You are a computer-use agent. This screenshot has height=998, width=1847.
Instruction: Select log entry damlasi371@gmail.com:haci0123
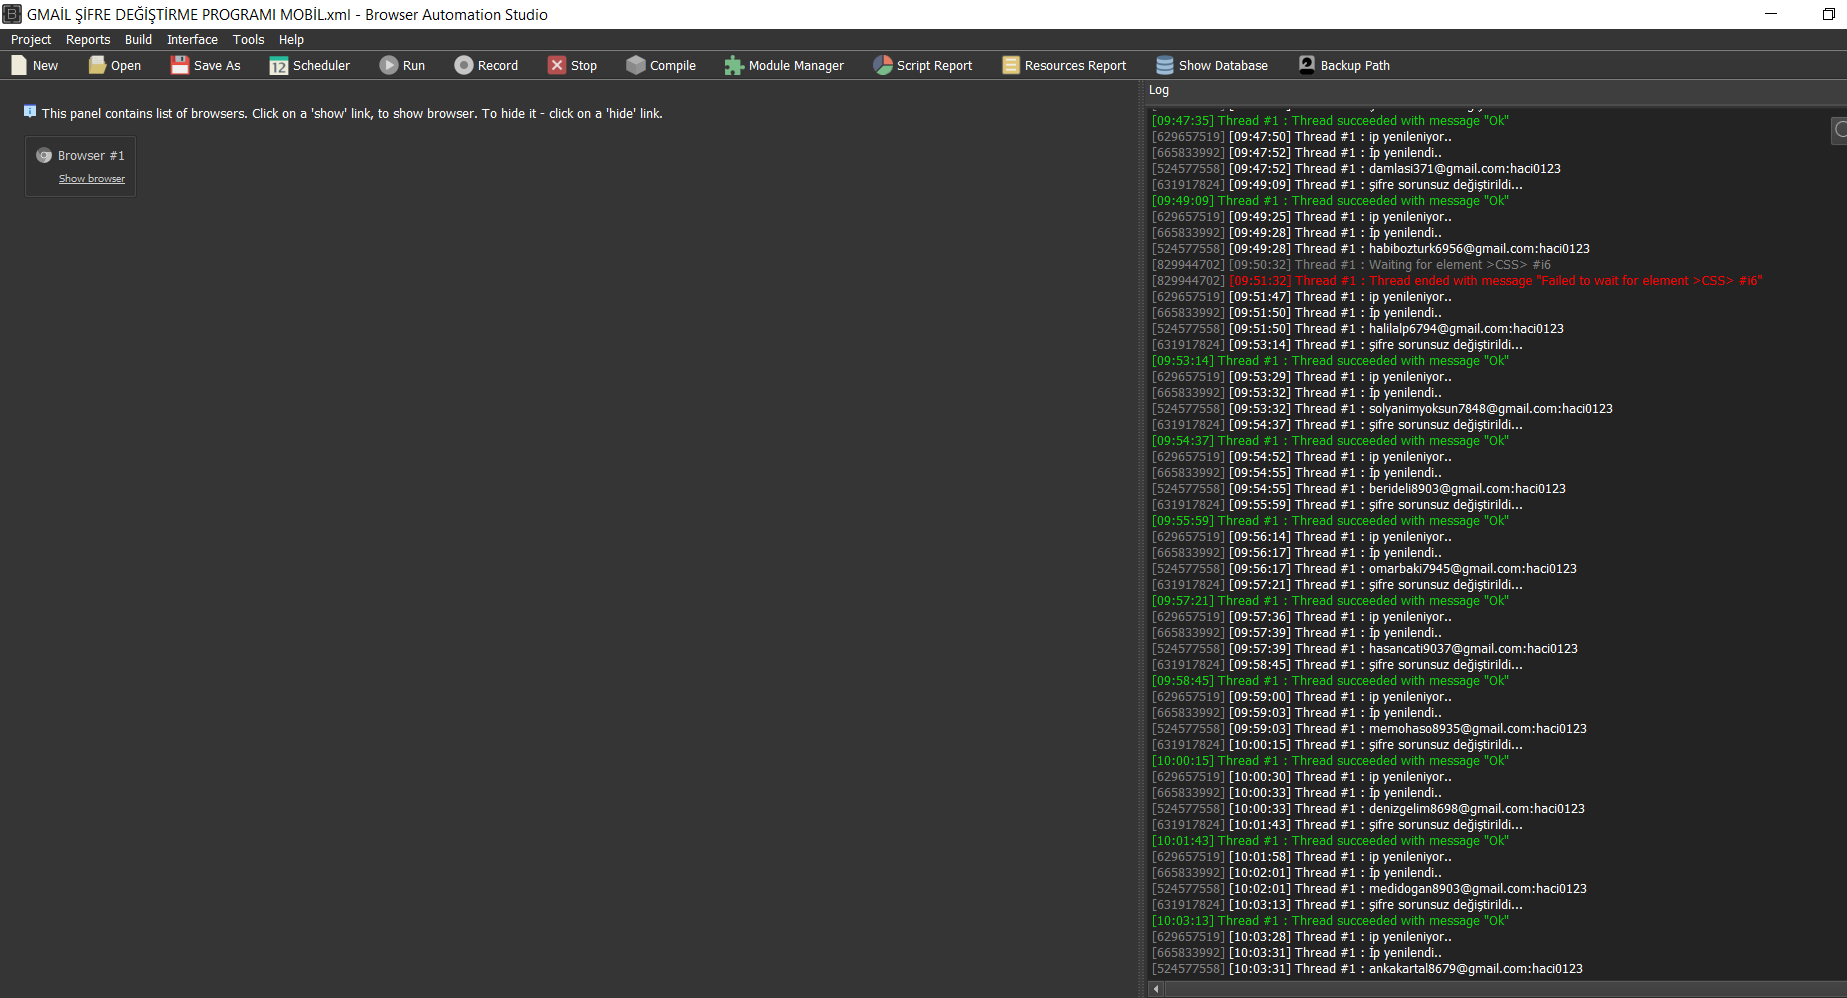(x=1356, y=169)
